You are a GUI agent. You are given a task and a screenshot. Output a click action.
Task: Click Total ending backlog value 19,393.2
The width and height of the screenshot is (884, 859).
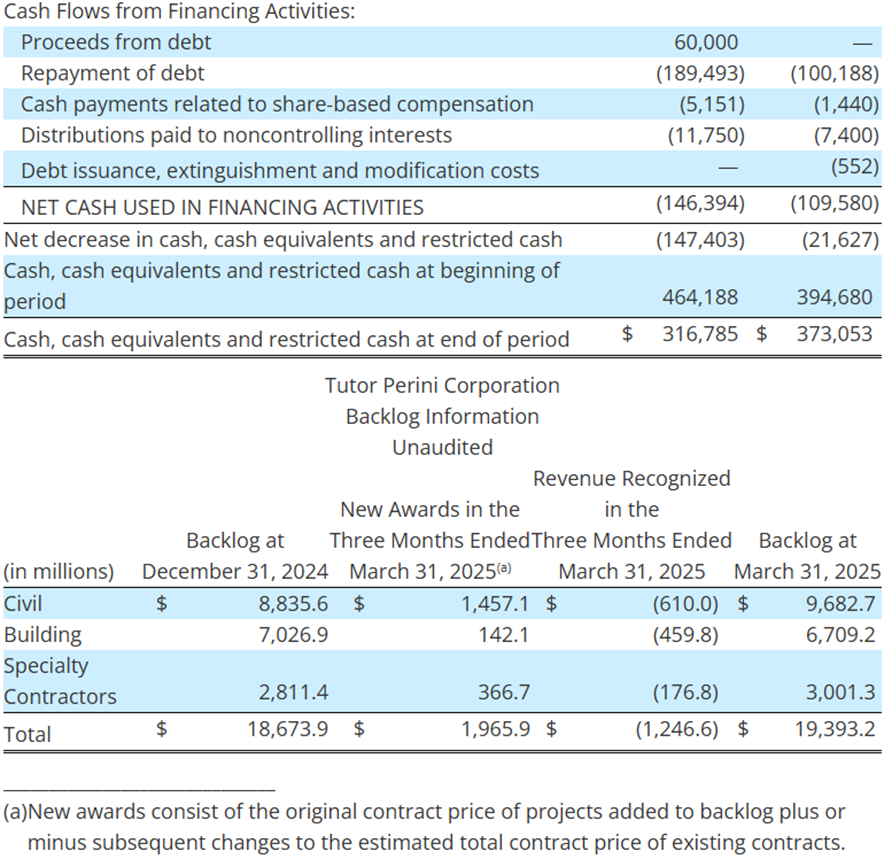[835, 729]
